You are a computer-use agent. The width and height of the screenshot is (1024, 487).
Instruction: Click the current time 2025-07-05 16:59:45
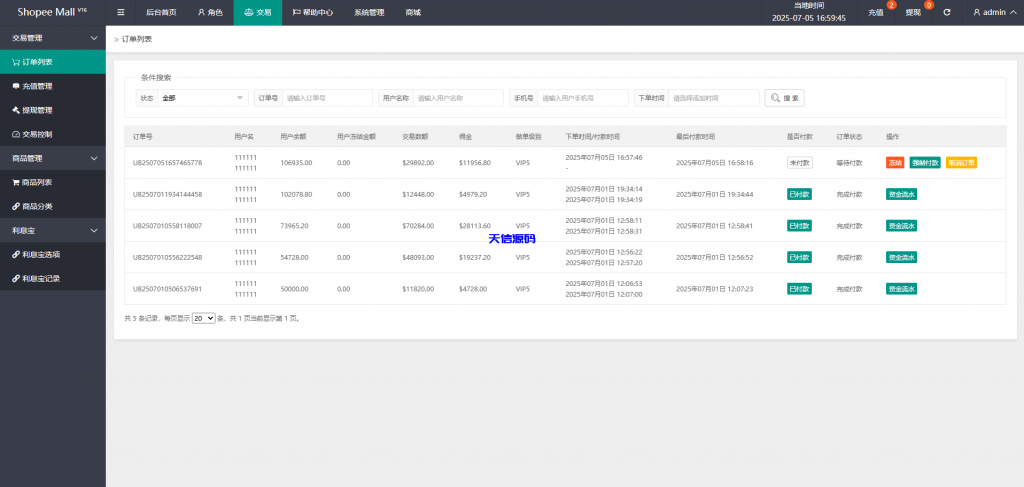coord(808,18)
